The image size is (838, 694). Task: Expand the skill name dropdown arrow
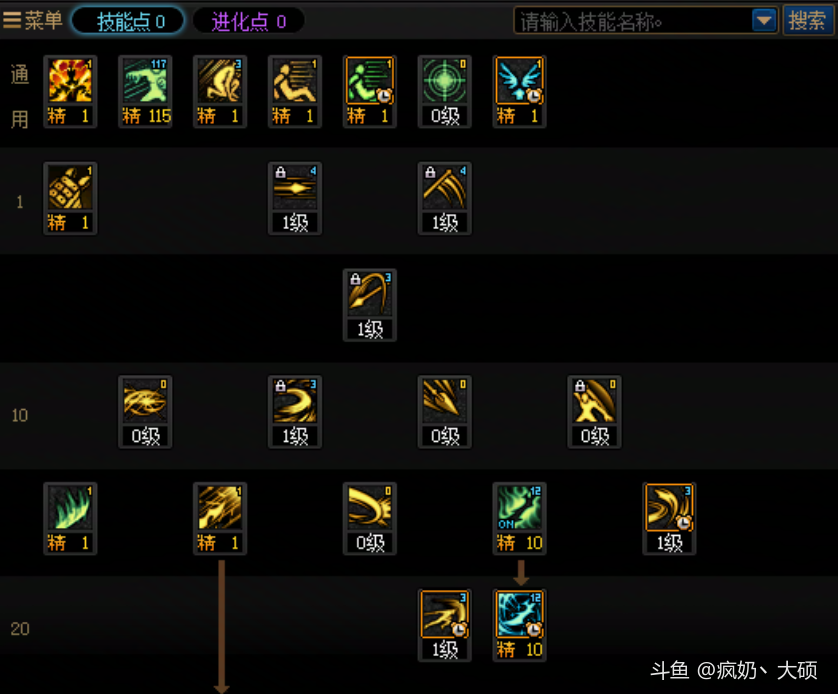tap(764, 21)
